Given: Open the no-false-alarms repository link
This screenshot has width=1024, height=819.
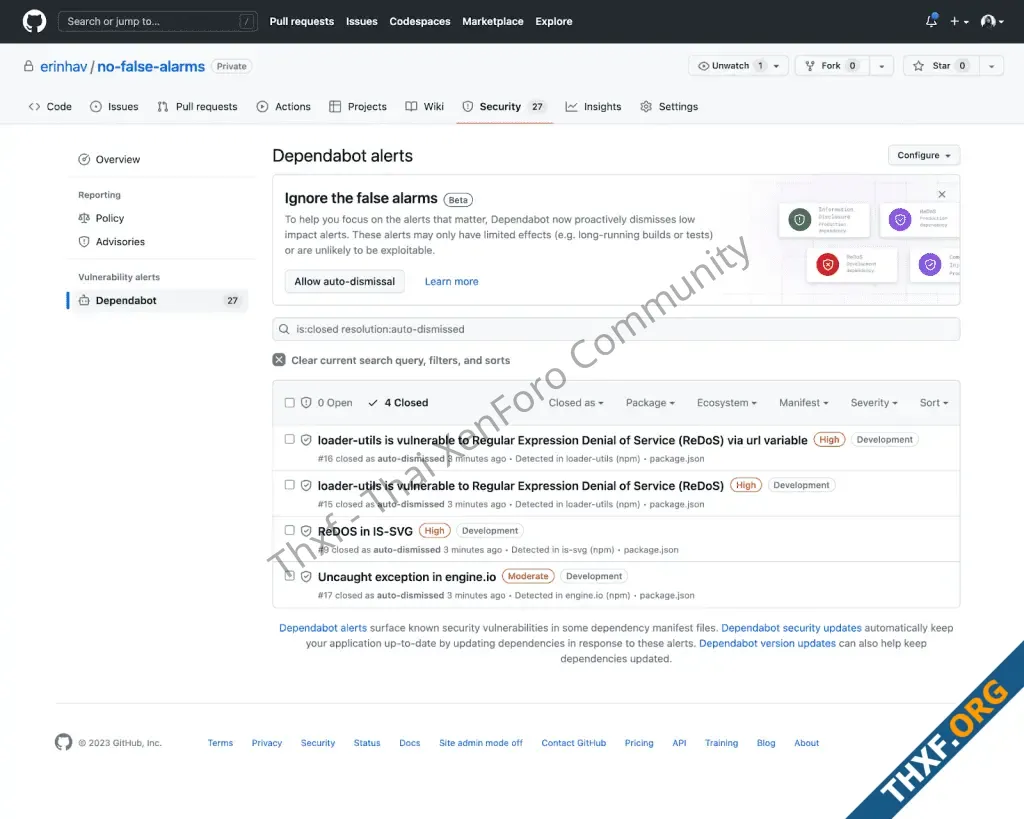Looking at the screenshot, I should (151, 67).
